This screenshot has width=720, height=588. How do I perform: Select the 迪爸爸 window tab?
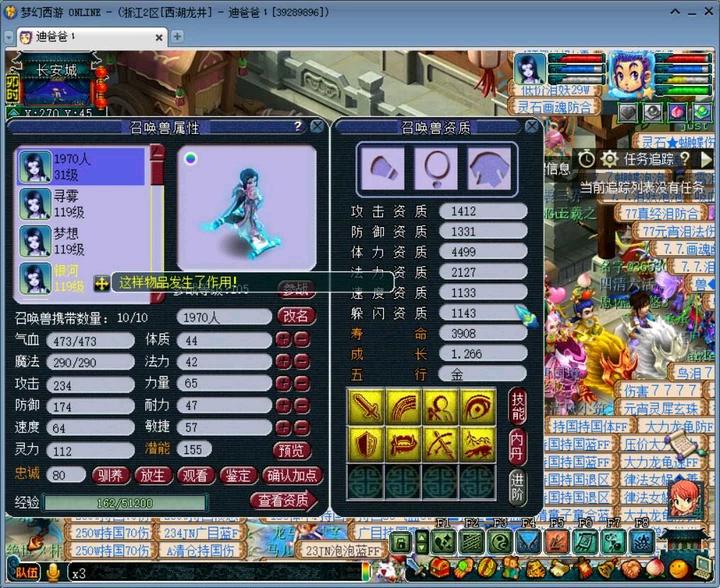pos(92,37)
